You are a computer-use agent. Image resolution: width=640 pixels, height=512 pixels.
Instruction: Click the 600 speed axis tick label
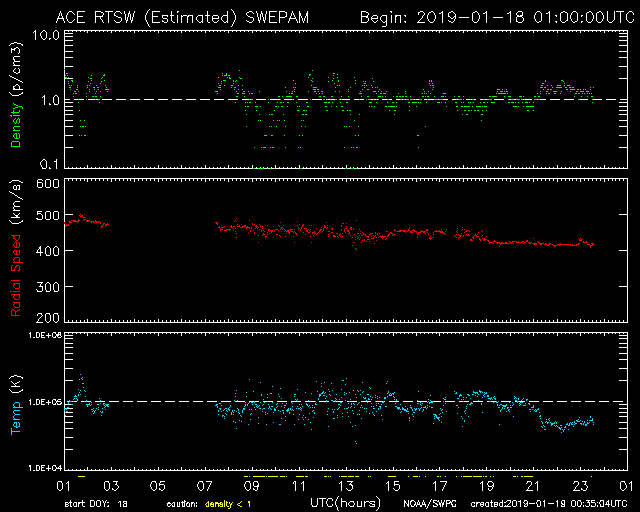pos(46,184)
